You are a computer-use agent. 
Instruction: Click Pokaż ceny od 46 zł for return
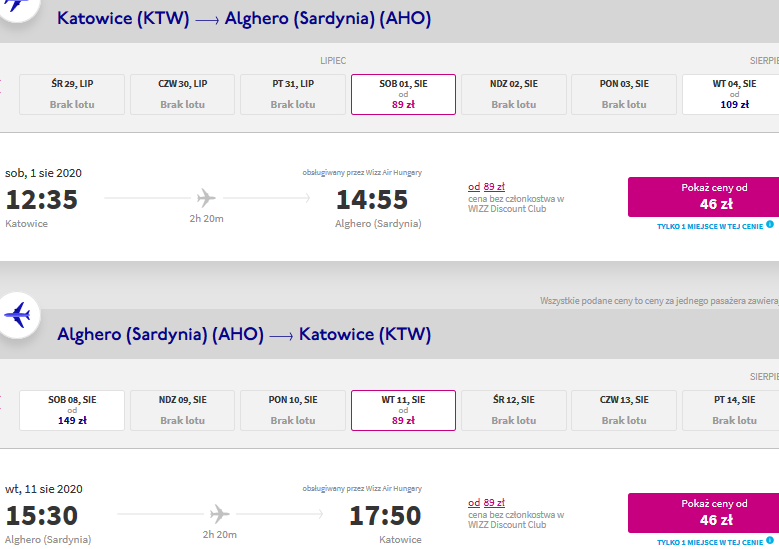[703, 513]
